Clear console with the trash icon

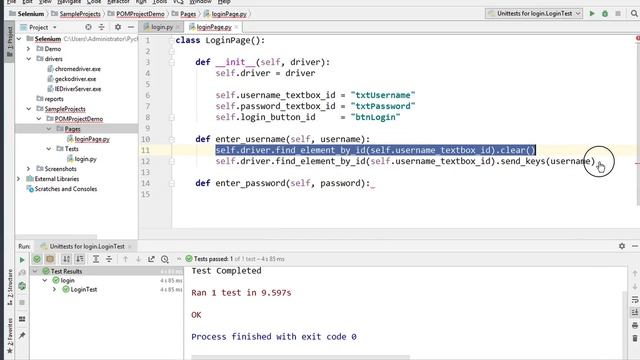(x=635, y=338)
